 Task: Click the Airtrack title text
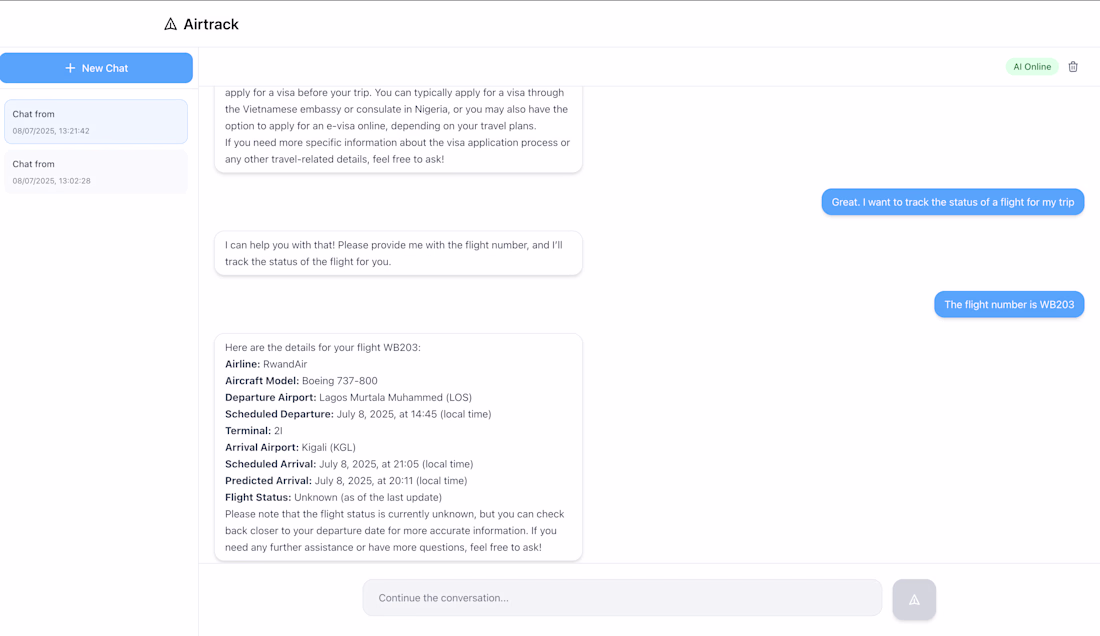[211, 24]
